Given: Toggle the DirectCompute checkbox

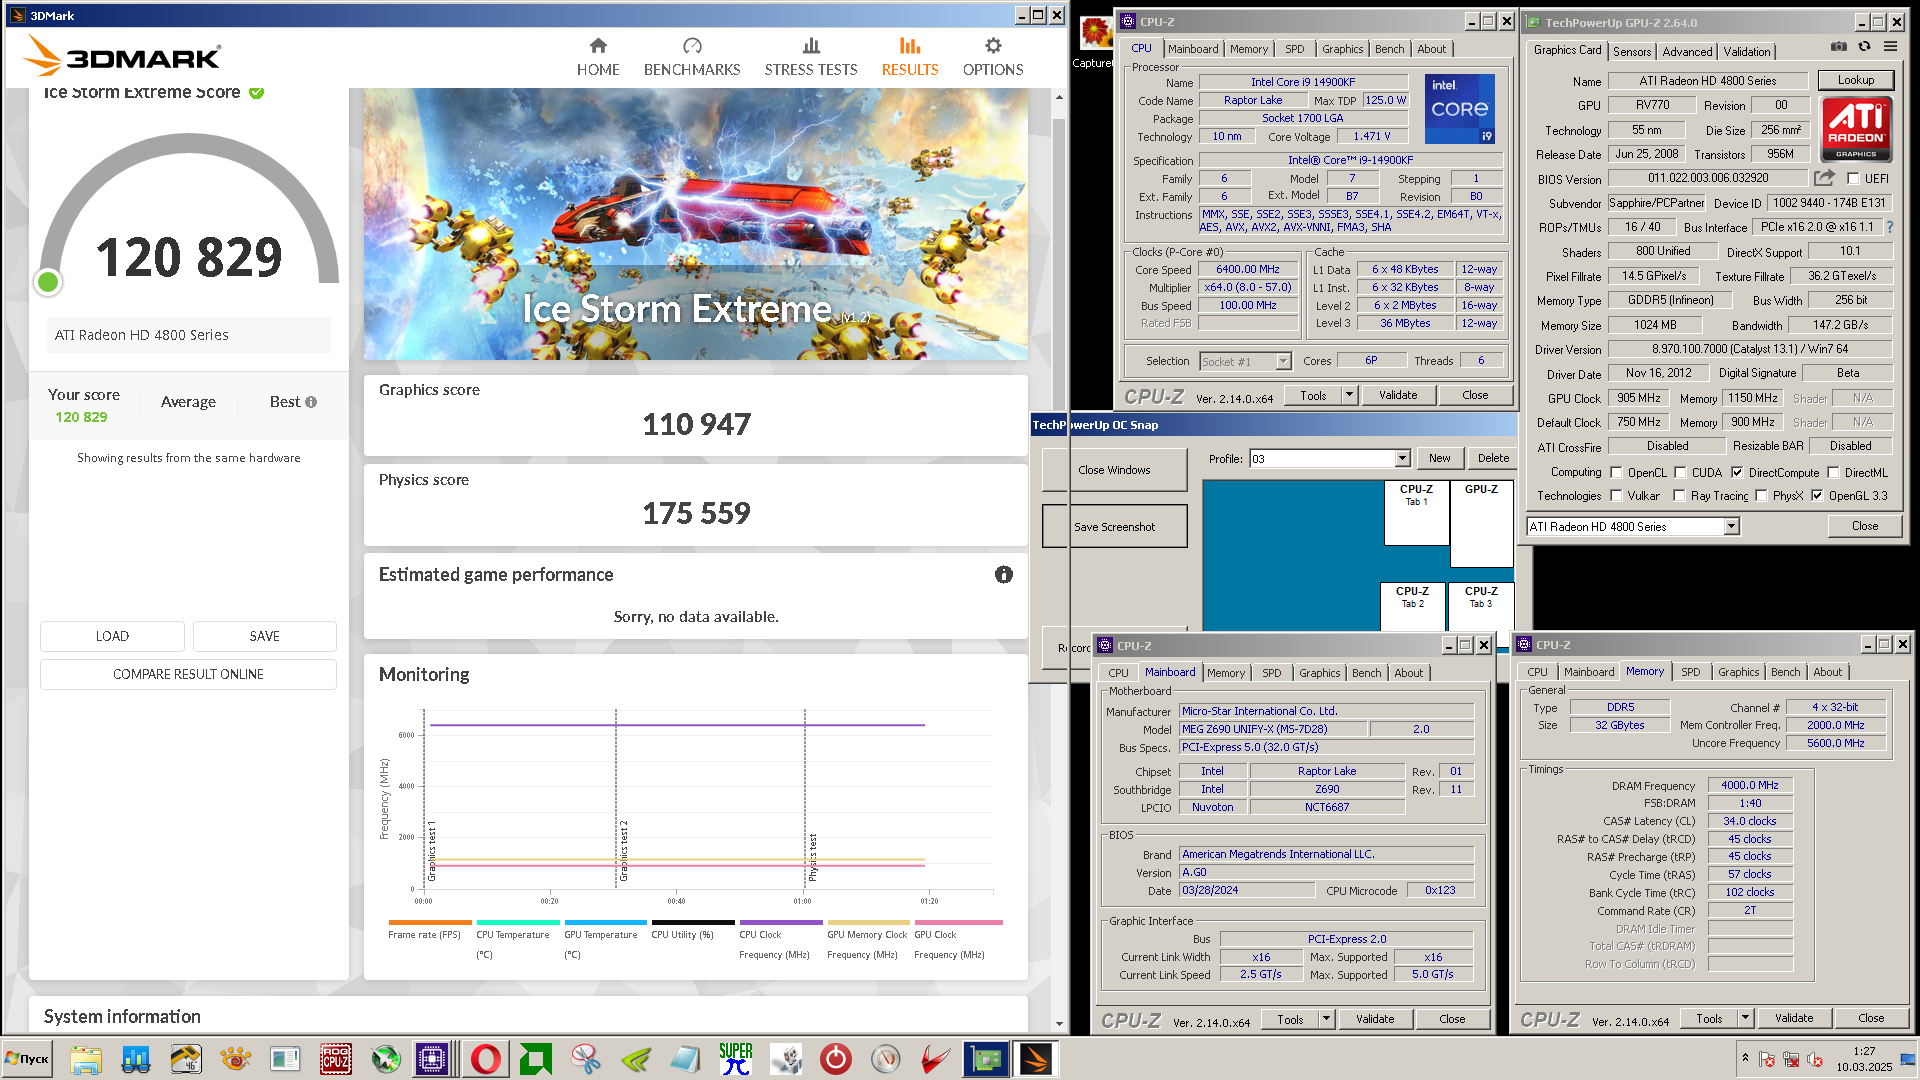Looking at the screenshot, I should pos(1737,472).
